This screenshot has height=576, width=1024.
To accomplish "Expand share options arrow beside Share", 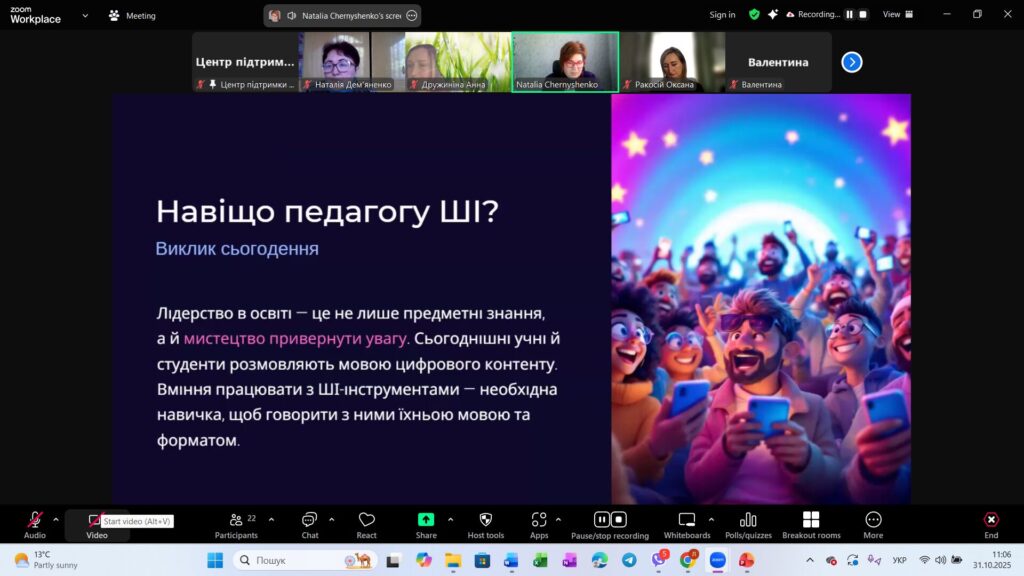I will pyautogui.click(x=450, y=520).
